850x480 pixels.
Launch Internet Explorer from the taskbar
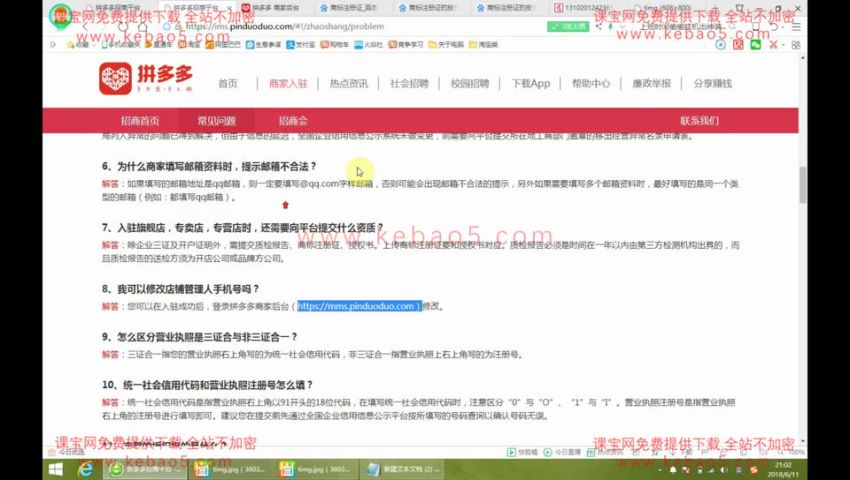(85, 469)
